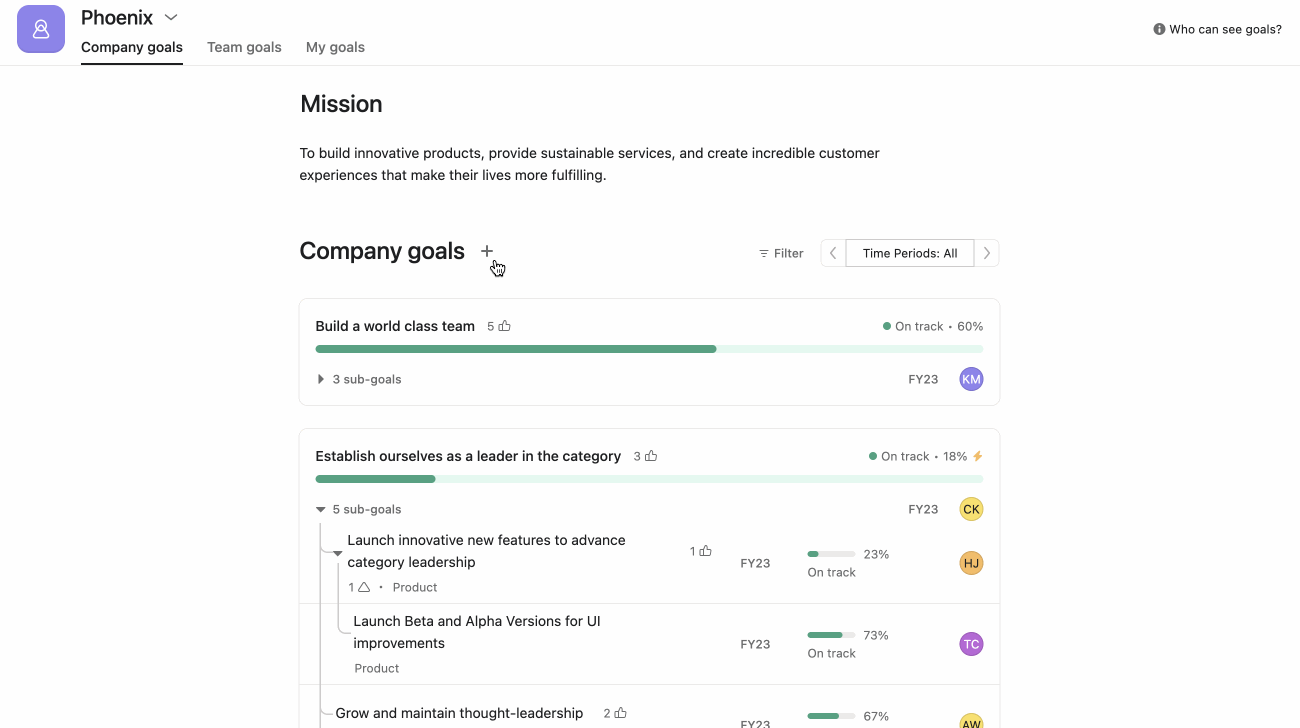1300x728 pixels.
Task: Open the Phoenix dropdown chevron
Action: tap(171, 17)
